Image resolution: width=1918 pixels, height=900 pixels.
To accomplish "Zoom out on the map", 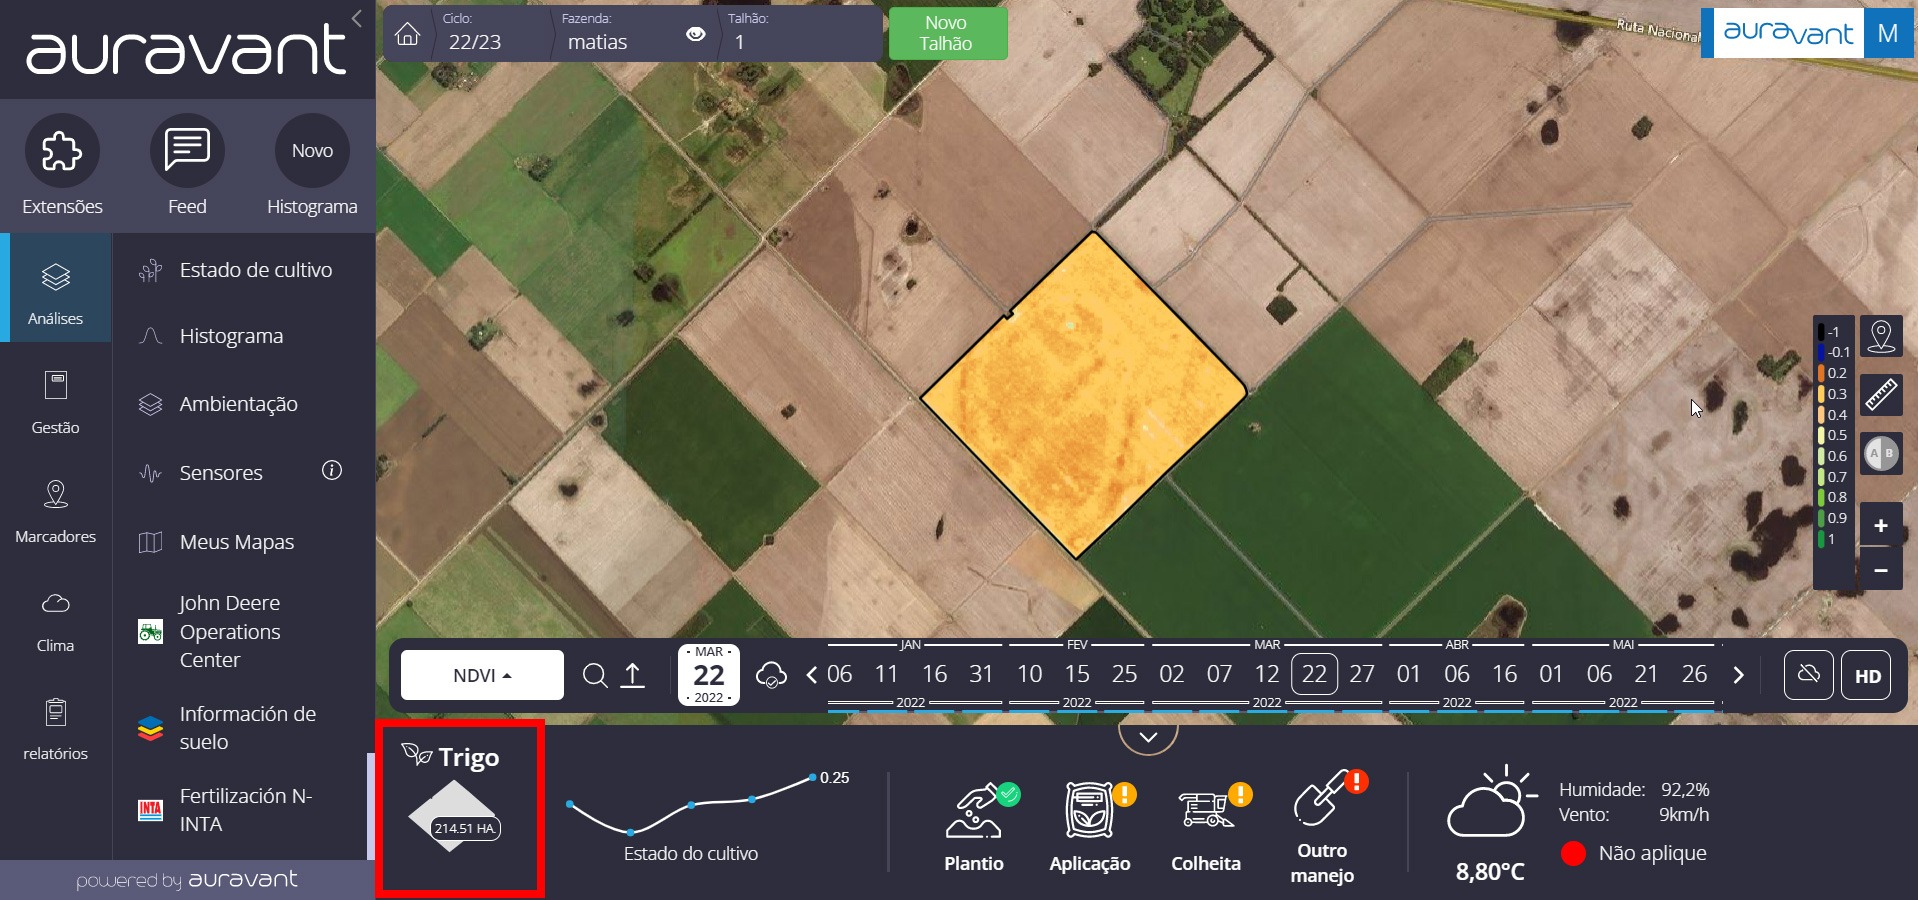I will coord(1881,569).
